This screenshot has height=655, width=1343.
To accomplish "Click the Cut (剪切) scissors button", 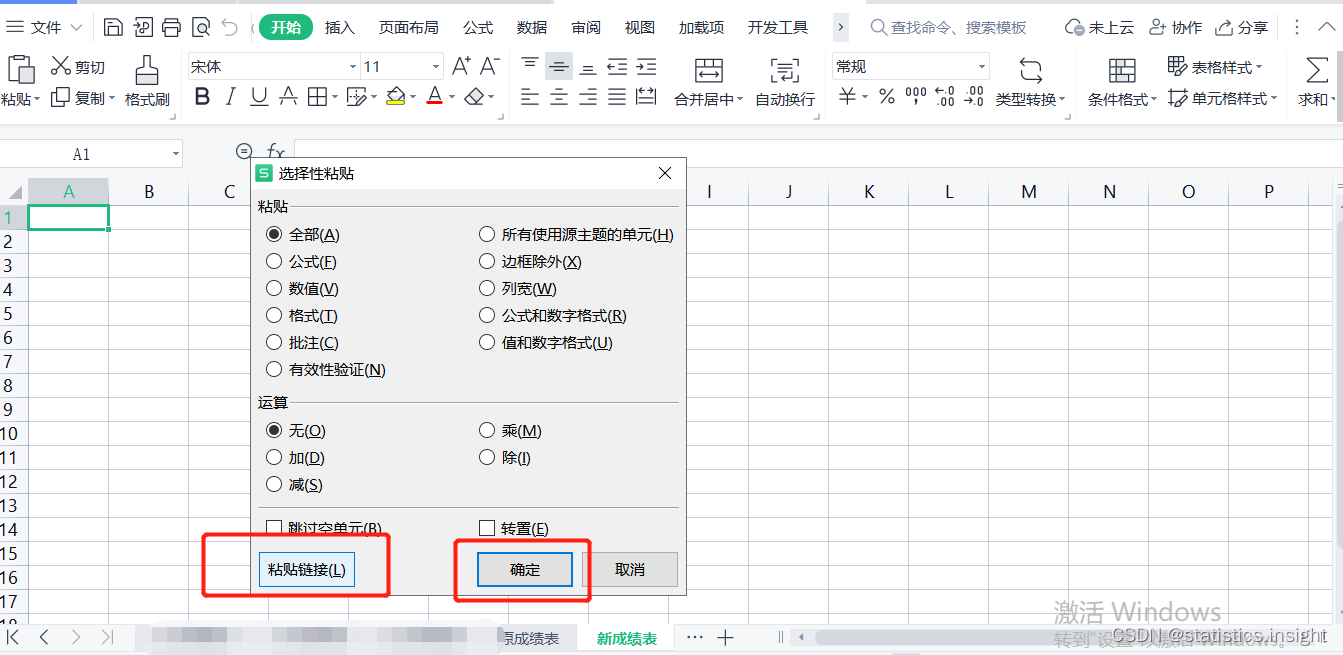I will tap(78, 67).
